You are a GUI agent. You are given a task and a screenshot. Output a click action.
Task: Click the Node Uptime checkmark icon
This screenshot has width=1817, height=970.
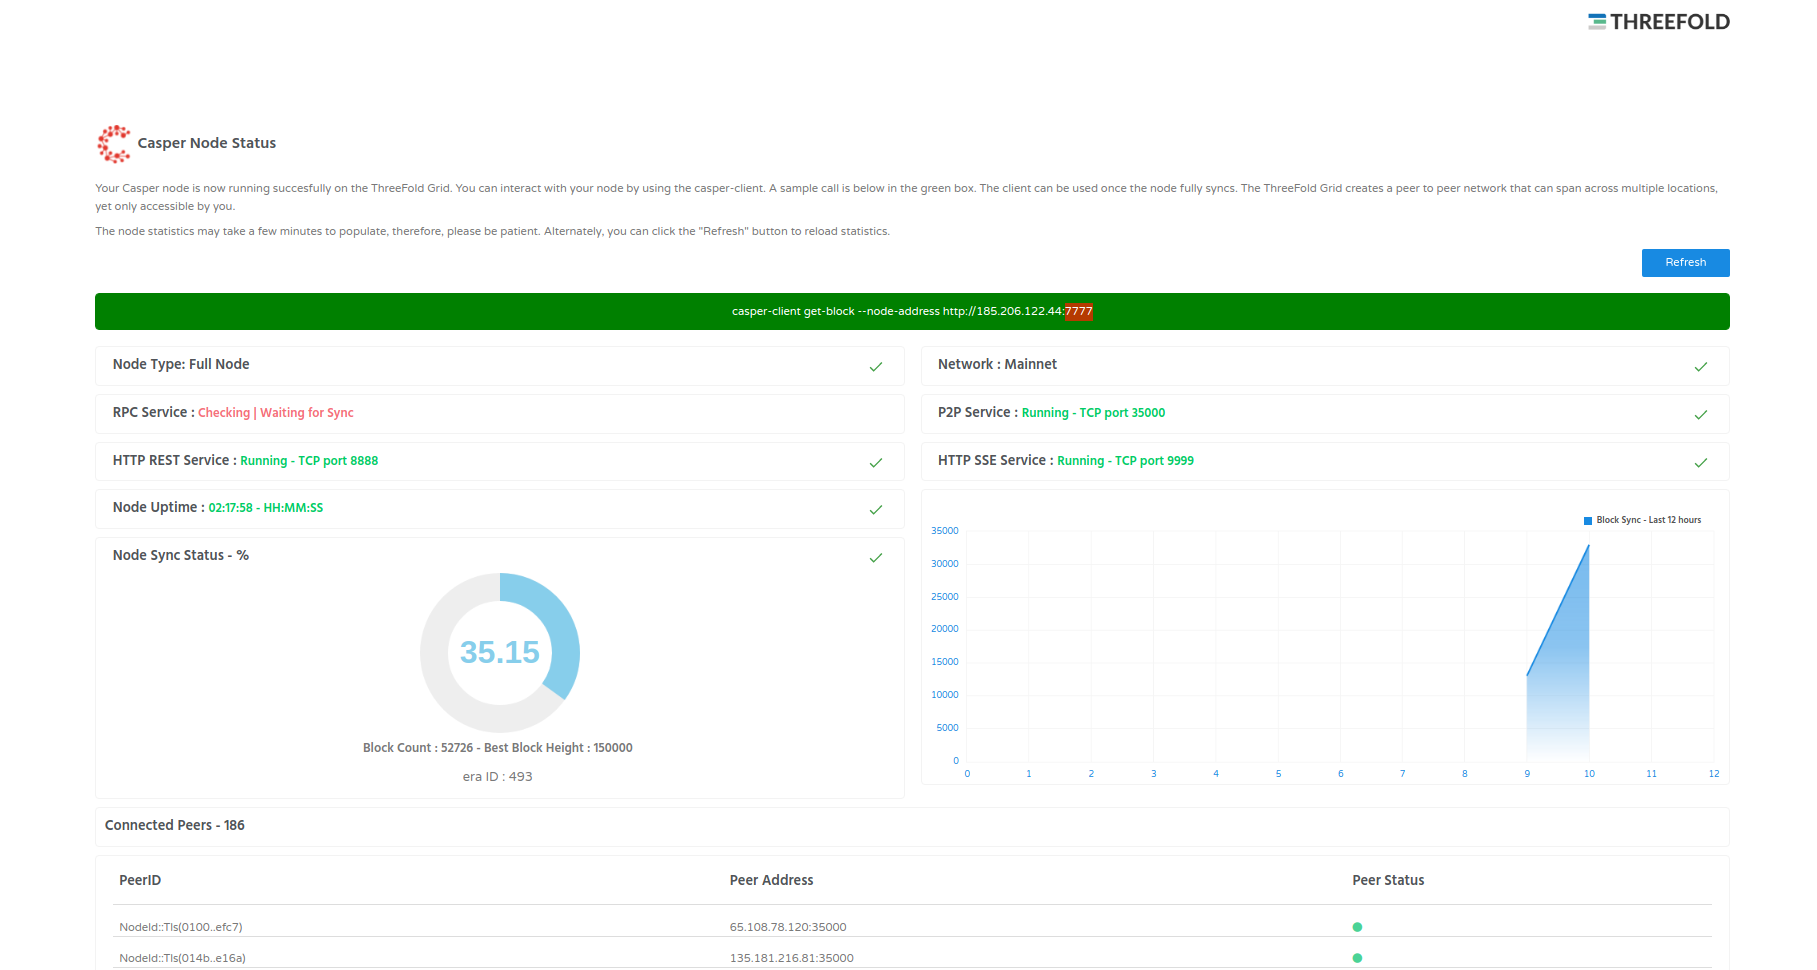point(875,510)
